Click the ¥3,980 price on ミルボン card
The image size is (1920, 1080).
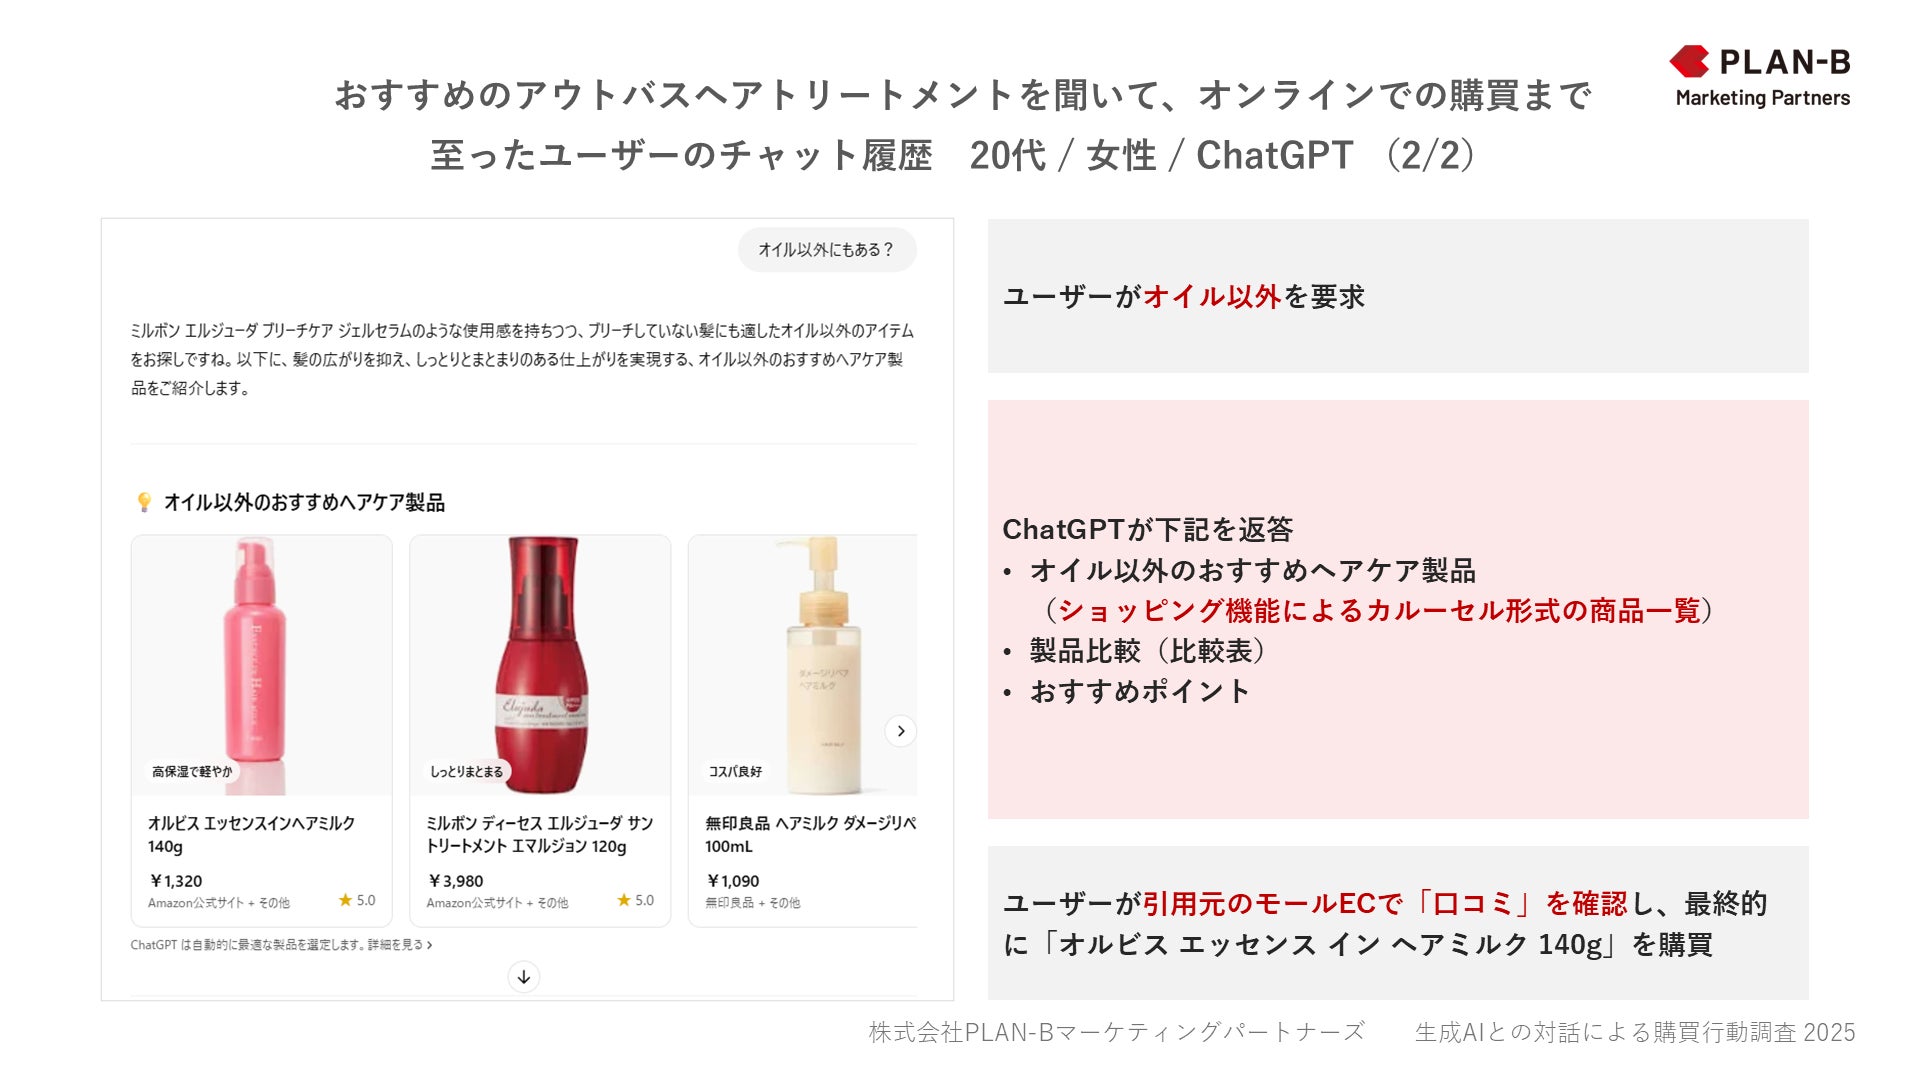click(x=456, y=881)
